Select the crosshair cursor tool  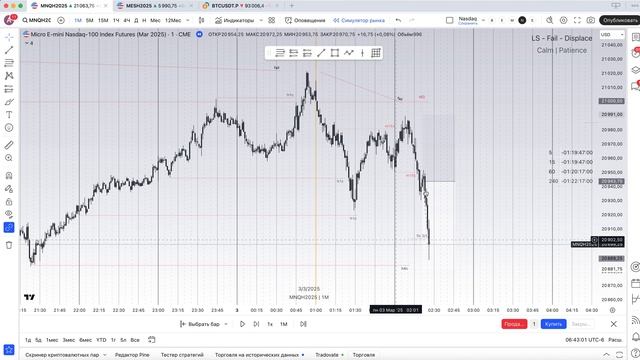click(x=9, y=37)
